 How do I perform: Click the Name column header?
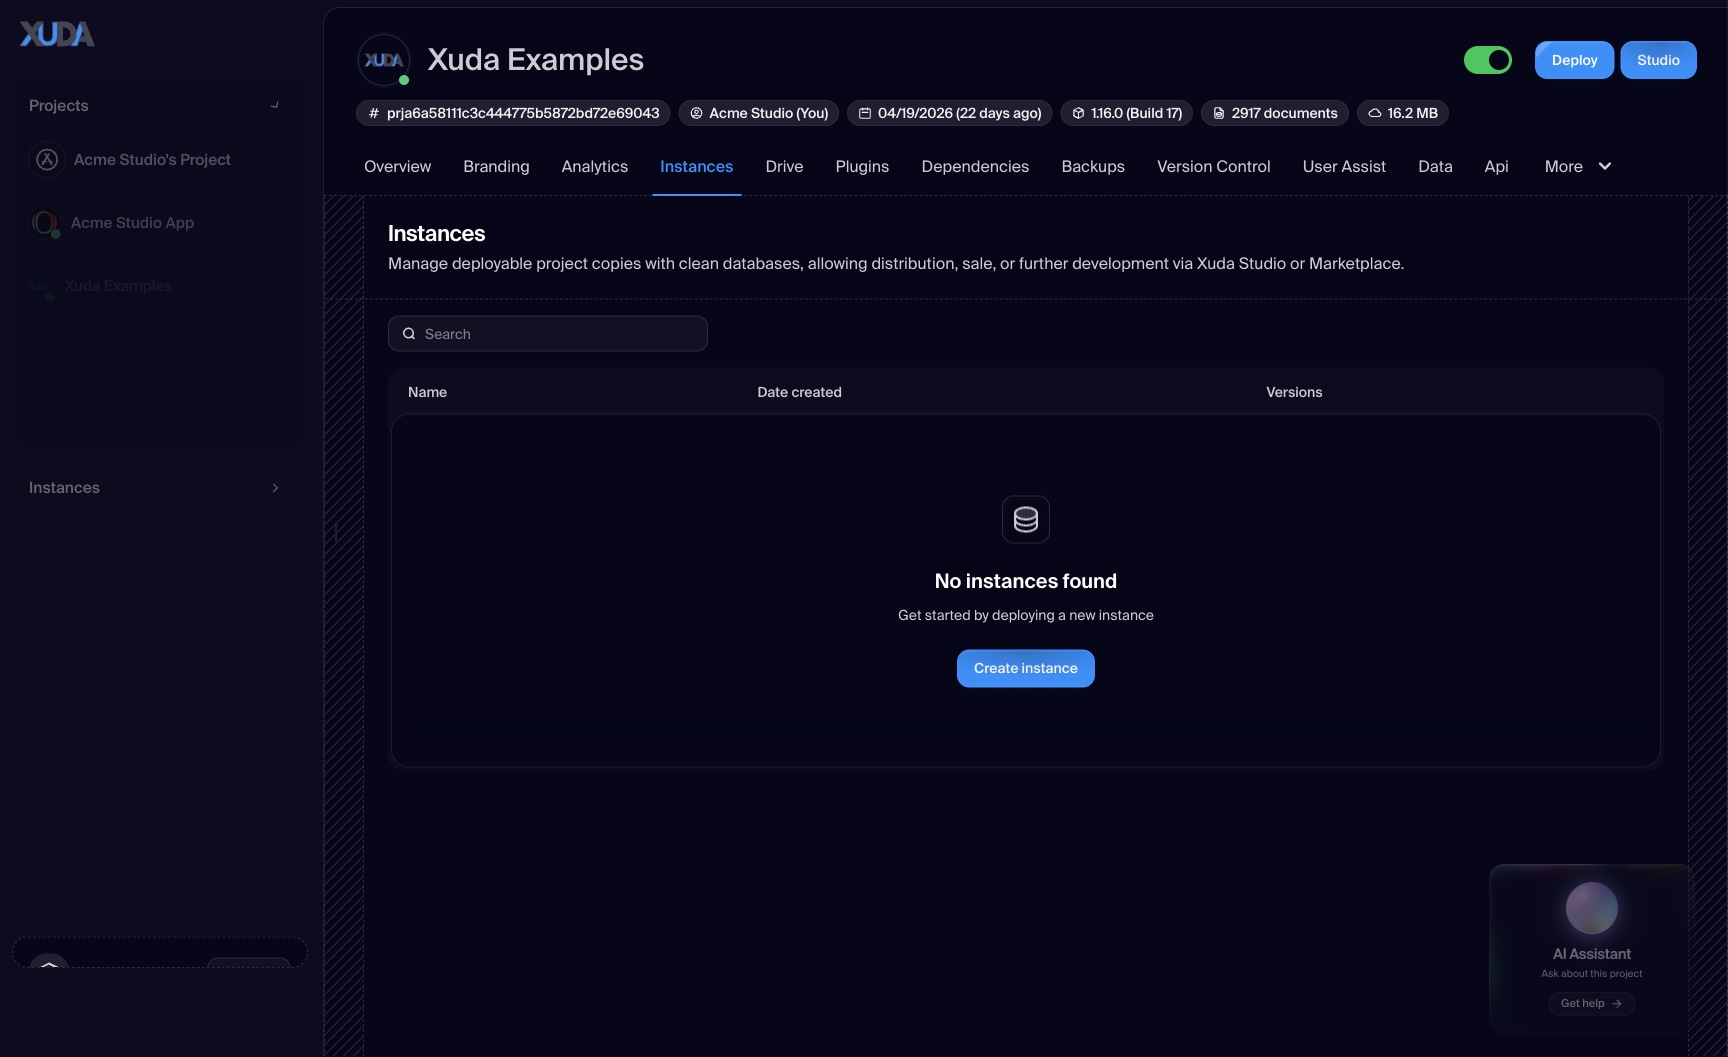point(427,392)
